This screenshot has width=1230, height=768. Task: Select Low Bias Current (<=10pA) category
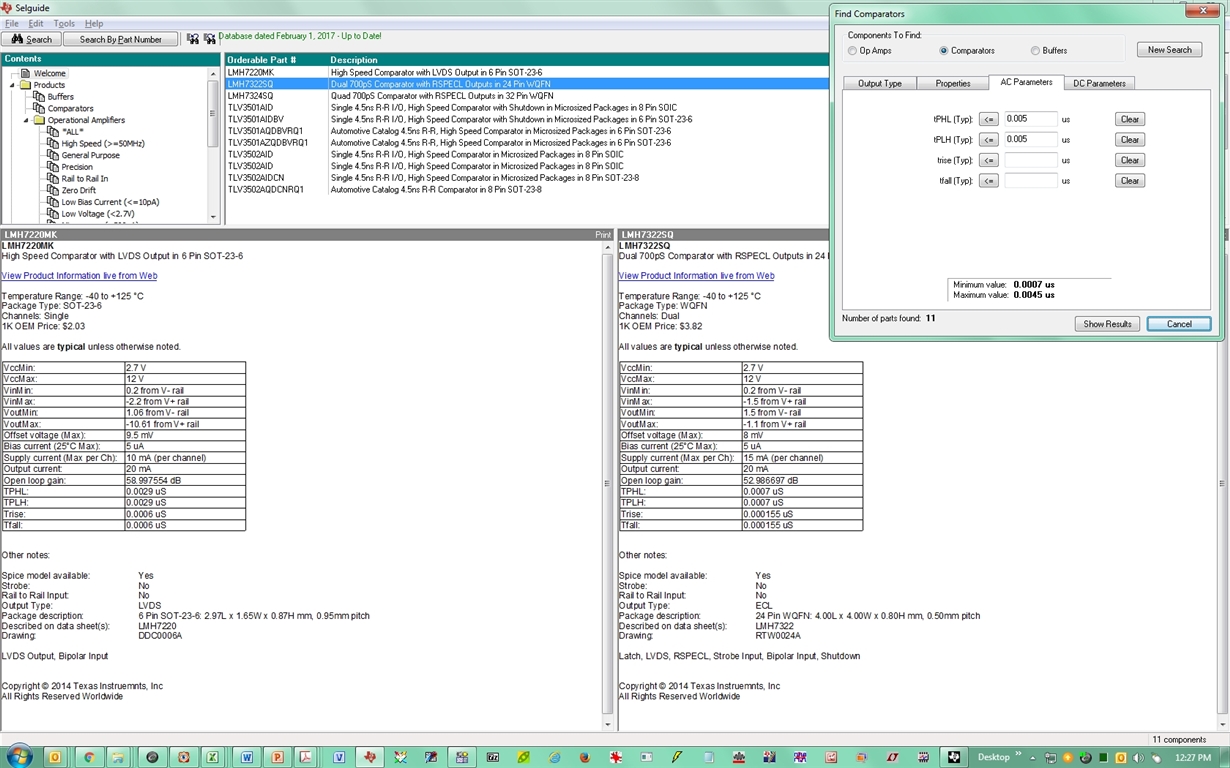pyautogui.click(x=110, y=202)
